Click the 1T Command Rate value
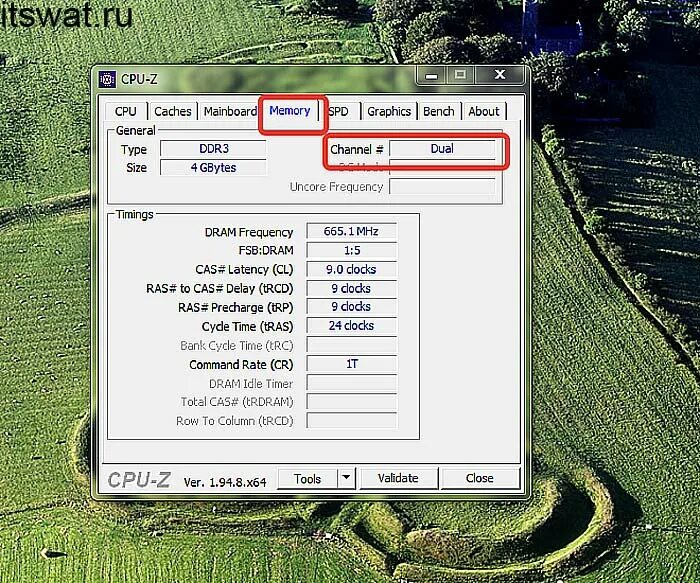 click(x=351, y=364)
